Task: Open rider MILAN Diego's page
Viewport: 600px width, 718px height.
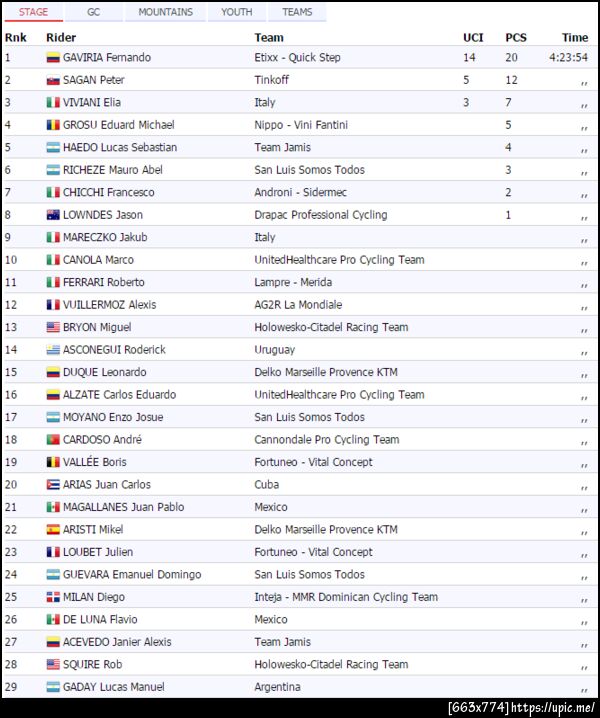Action: (93, 597)
